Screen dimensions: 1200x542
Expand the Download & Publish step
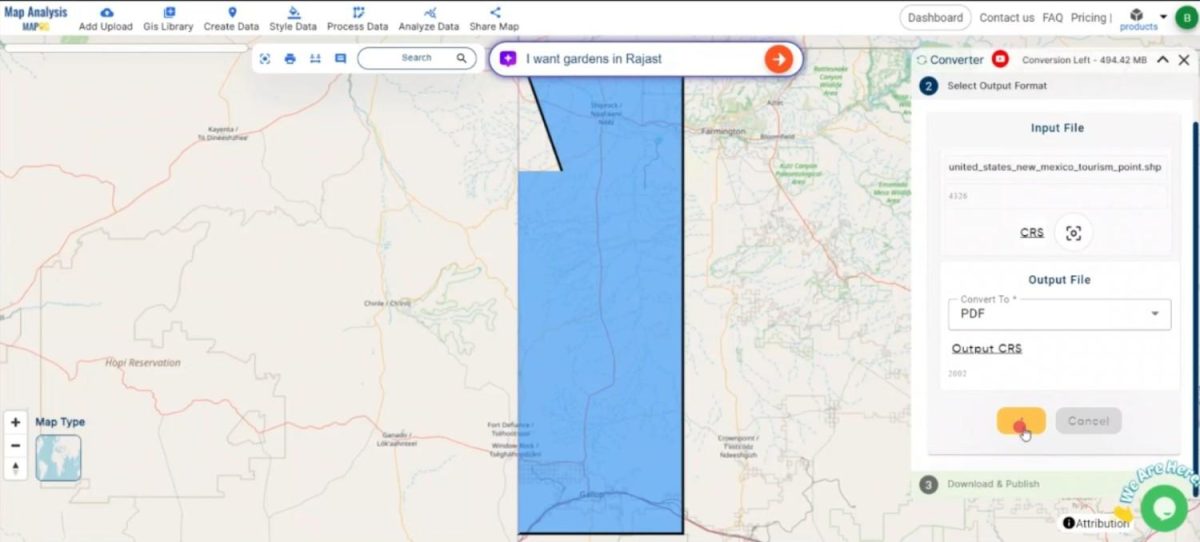click(x=993, y=484)
